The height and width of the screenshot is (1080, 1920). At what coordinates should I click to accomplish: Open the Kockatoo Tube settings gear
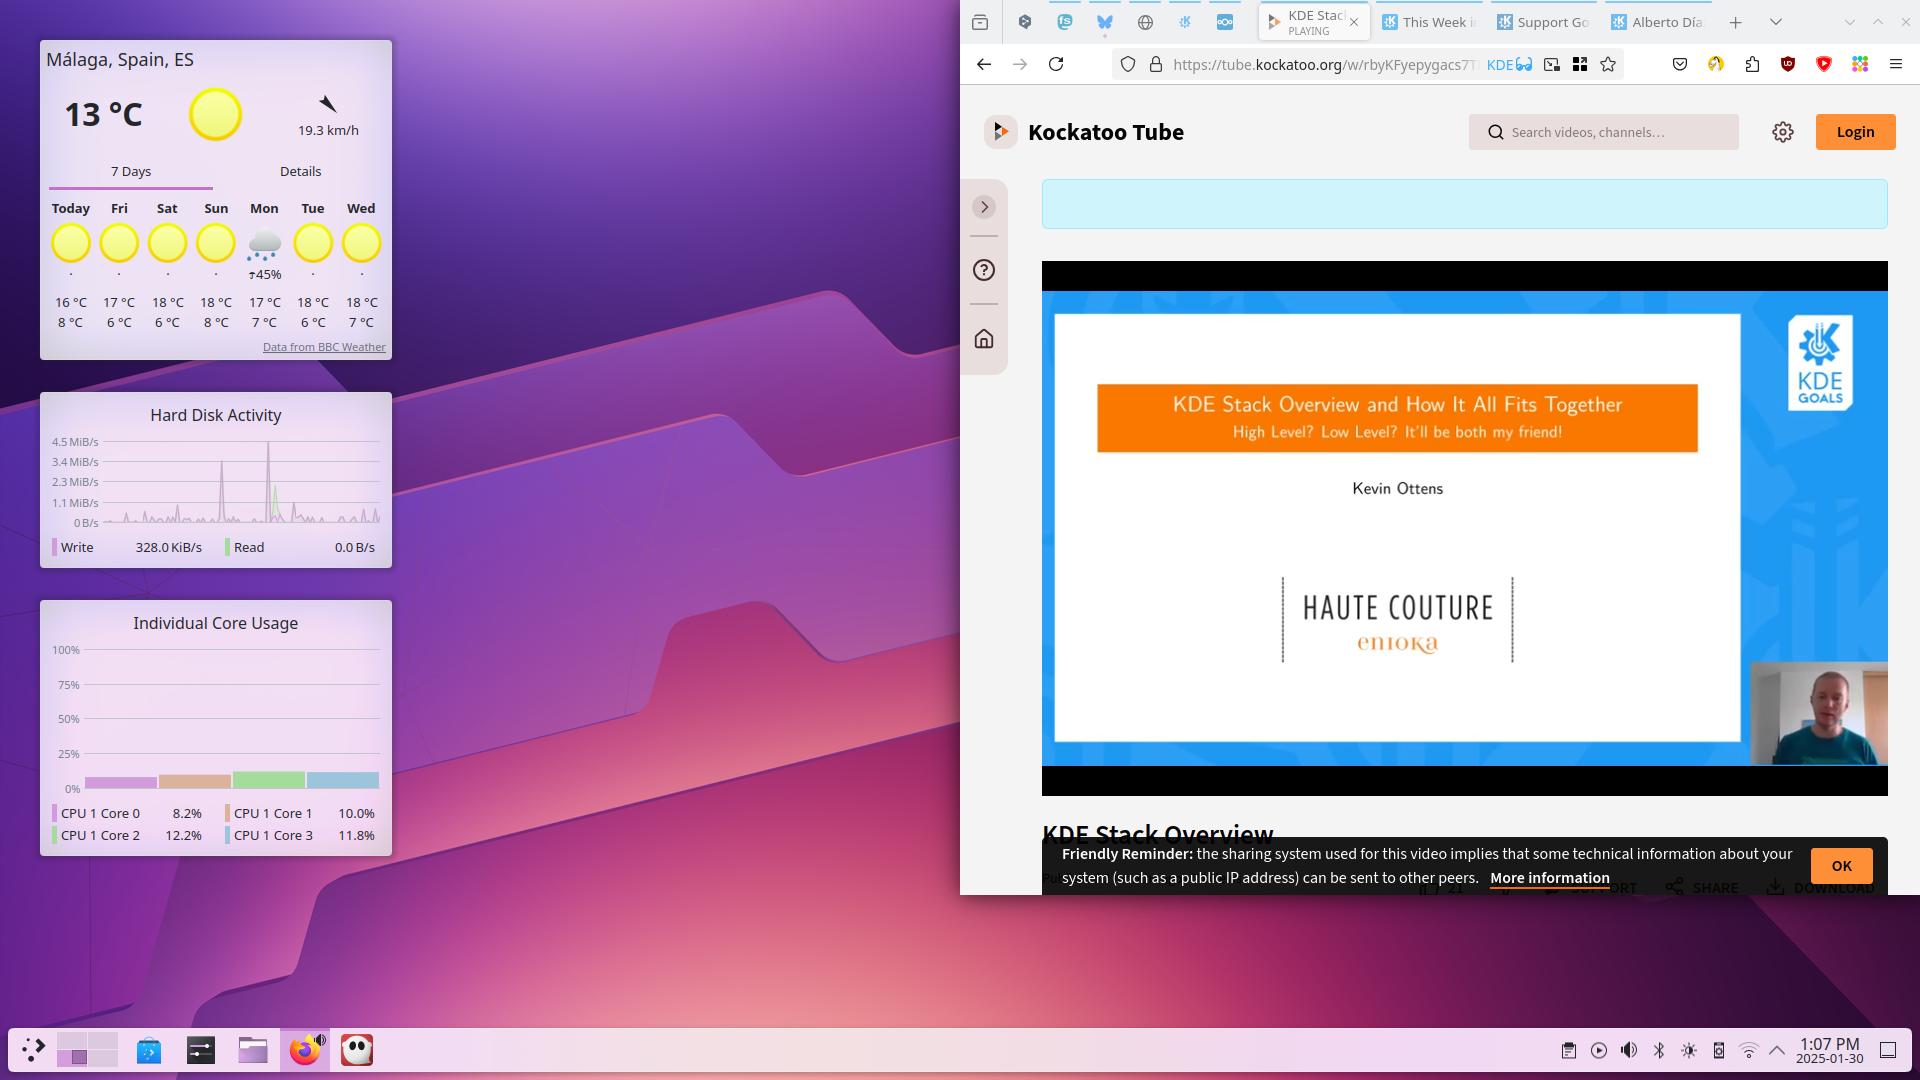1783,132
